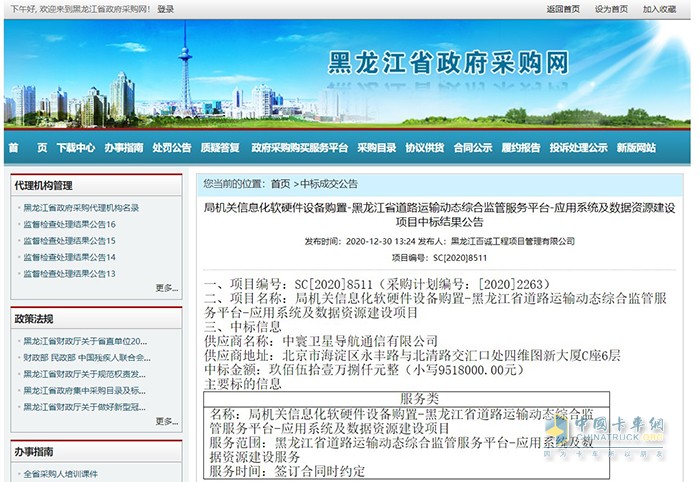
Task: Open 合同公示 navigation item
Action: tap(472, 147)
